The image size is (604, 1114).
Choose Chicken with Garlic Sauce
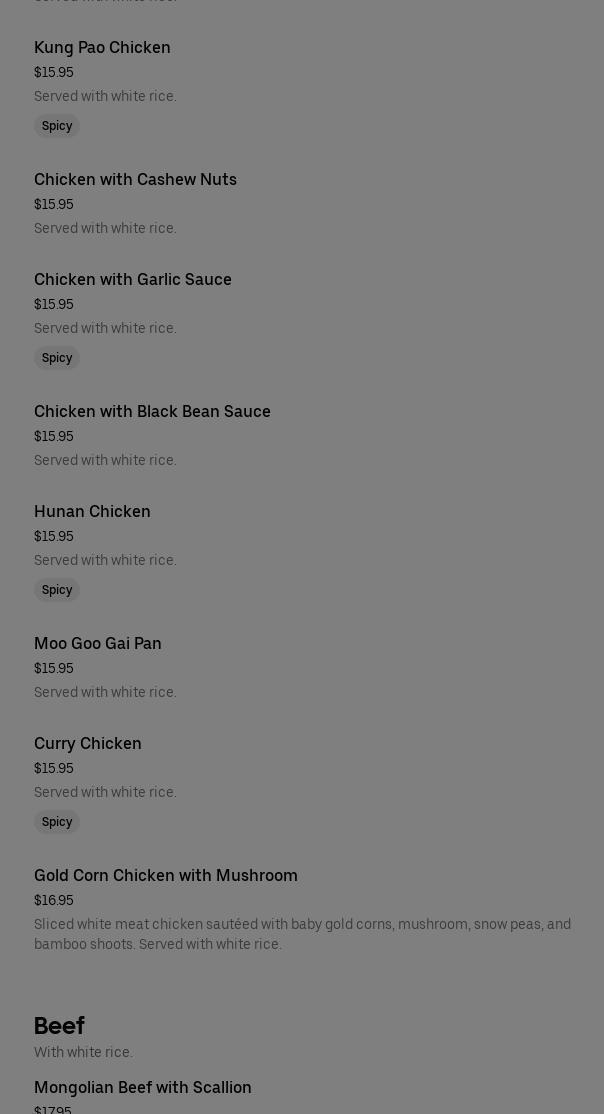[133, 280]
